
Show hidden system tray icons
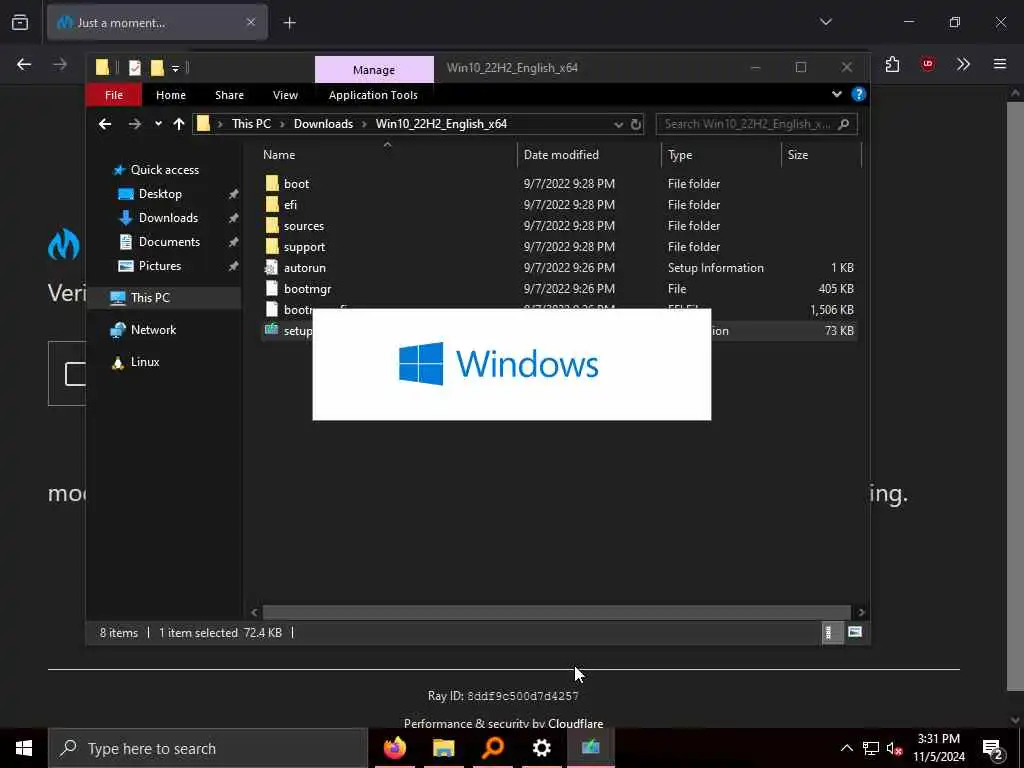(846, 748)
